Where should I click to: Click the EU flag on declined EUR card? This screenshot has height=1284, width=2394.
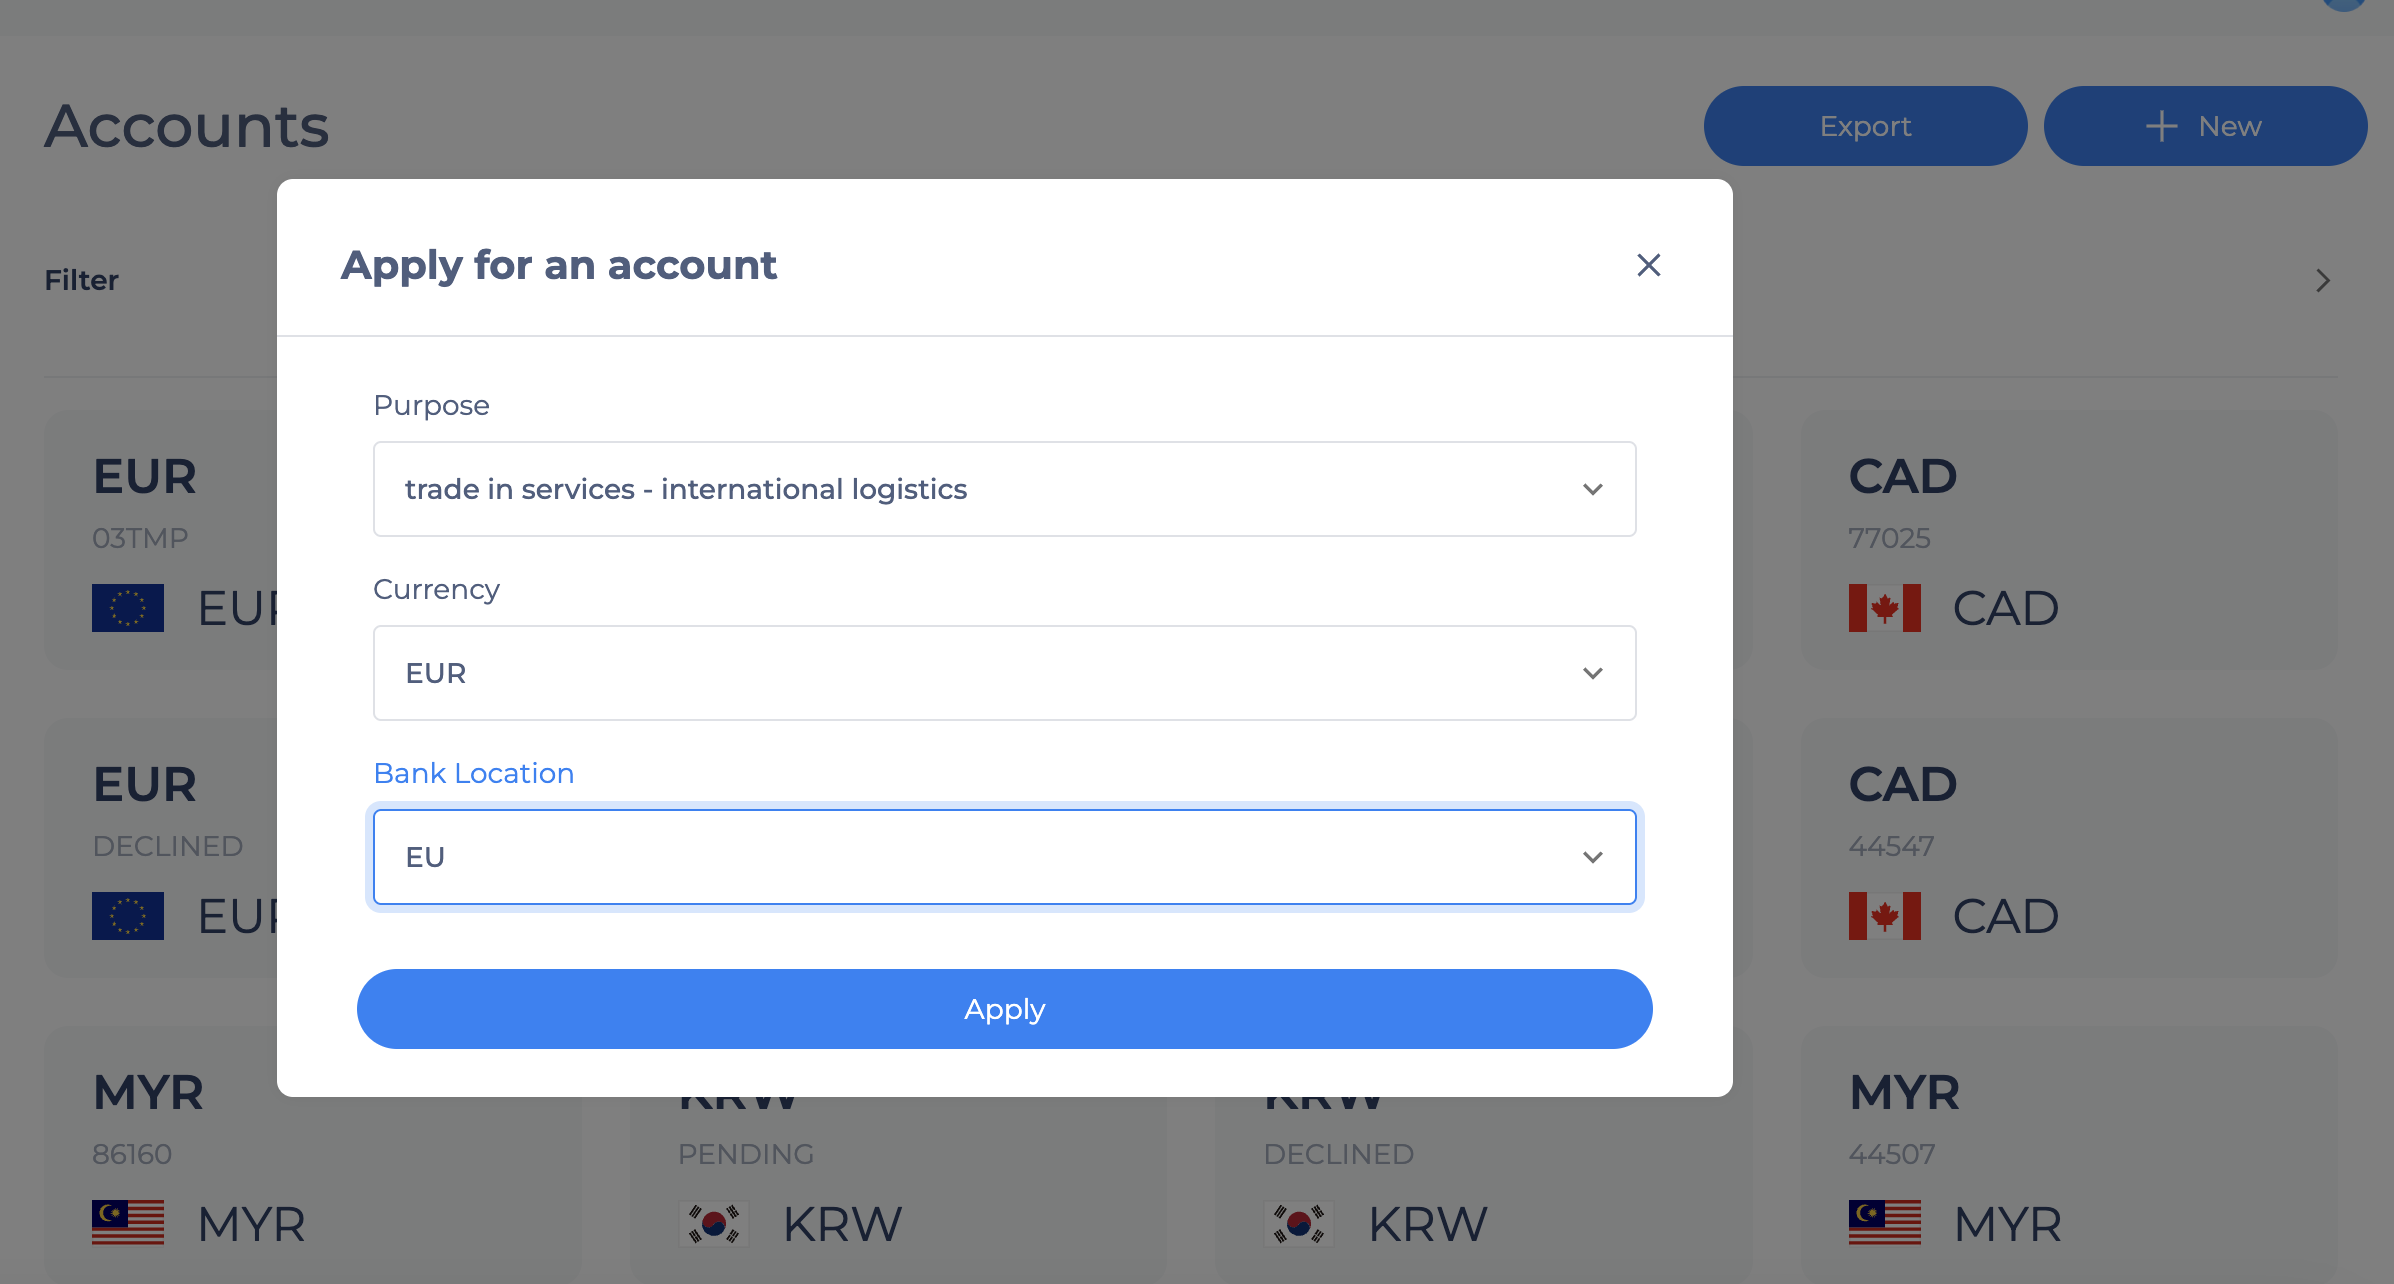(x=128, y=916)
